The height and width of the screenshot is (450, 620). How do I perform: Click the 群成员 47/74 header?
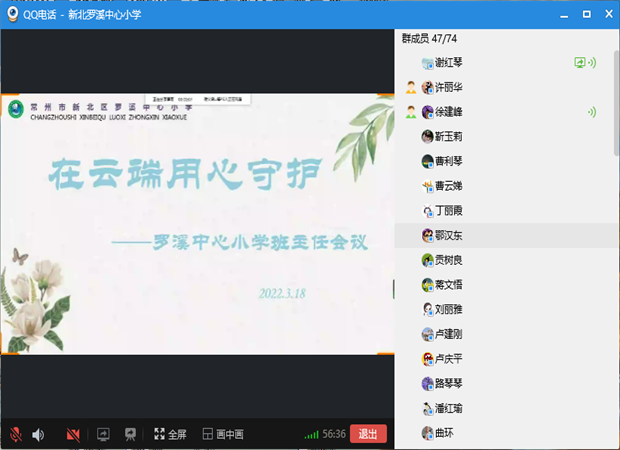tap(429, 39)
